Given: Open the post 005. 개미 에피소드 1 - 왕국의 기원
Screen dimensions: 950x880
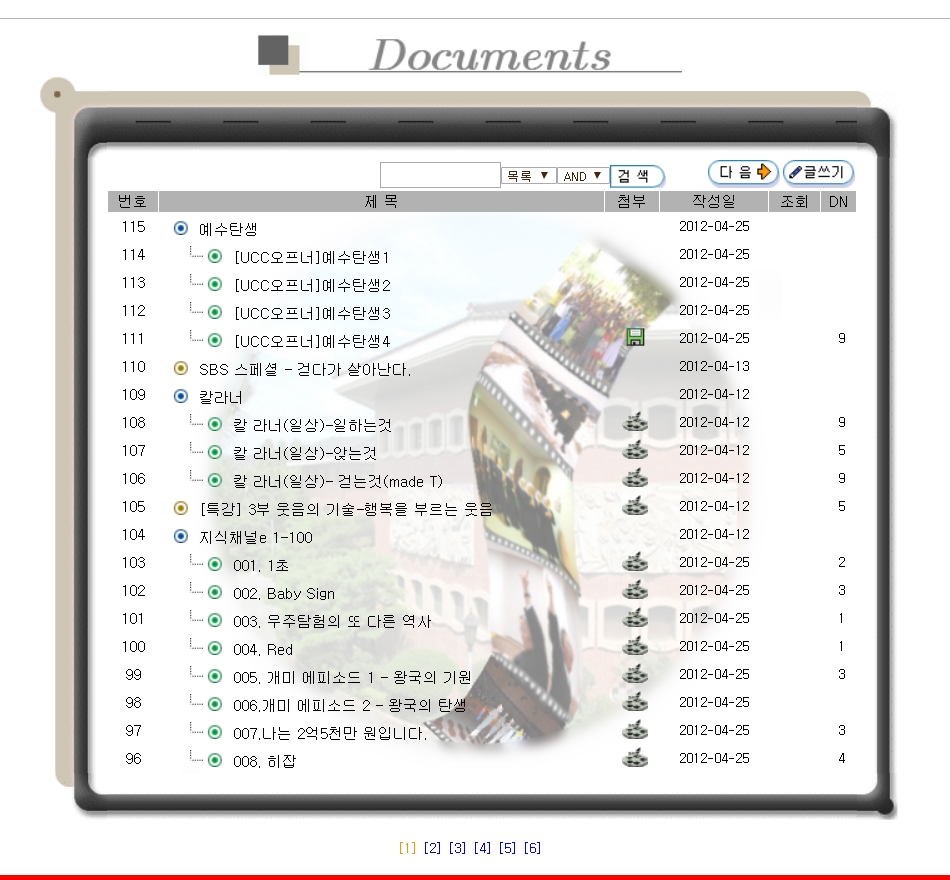Looking at the screenshot, I should (x=352, y=677).
